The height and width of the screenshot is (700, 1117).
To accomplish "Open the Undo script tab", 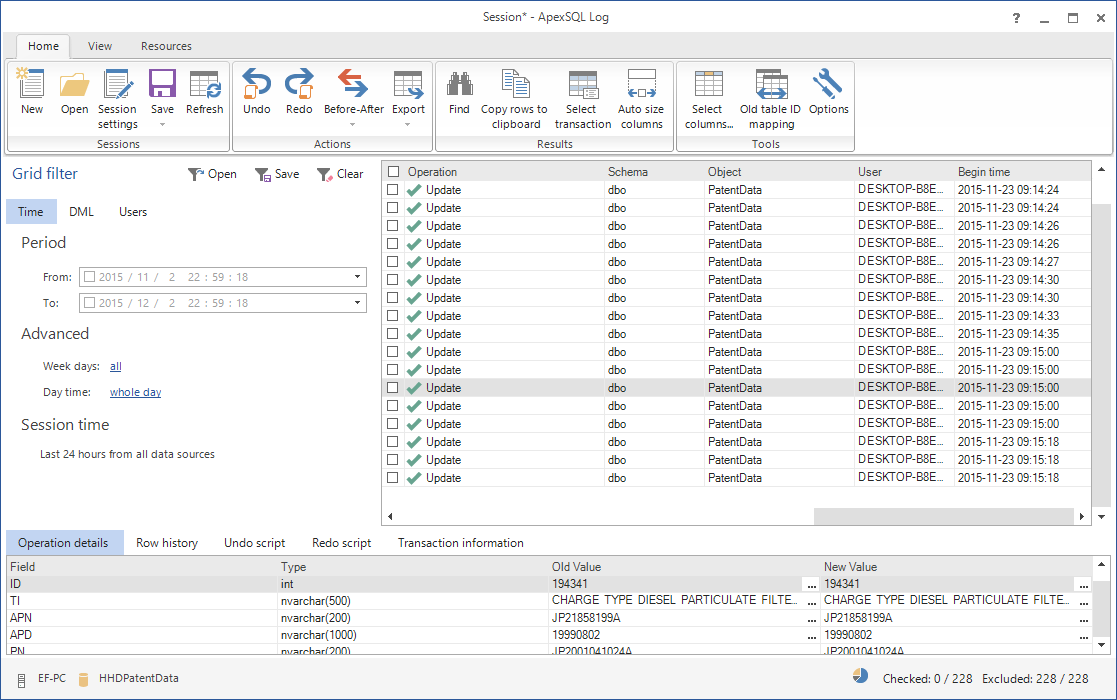I will pyautogui.click(x=254, y=543).
